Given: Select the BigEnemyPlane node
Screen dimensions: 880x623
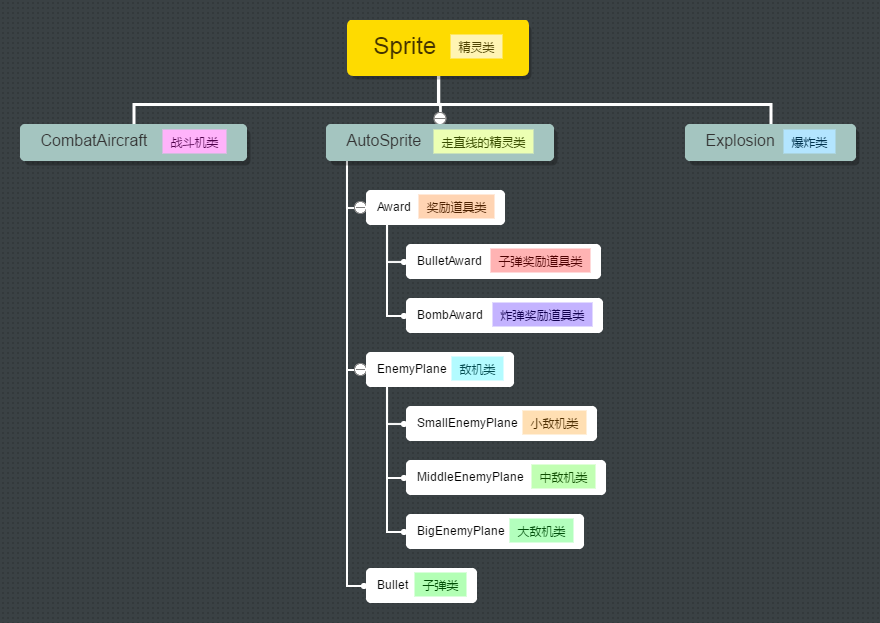Looking at the screenshot, I should pos(460,532).
